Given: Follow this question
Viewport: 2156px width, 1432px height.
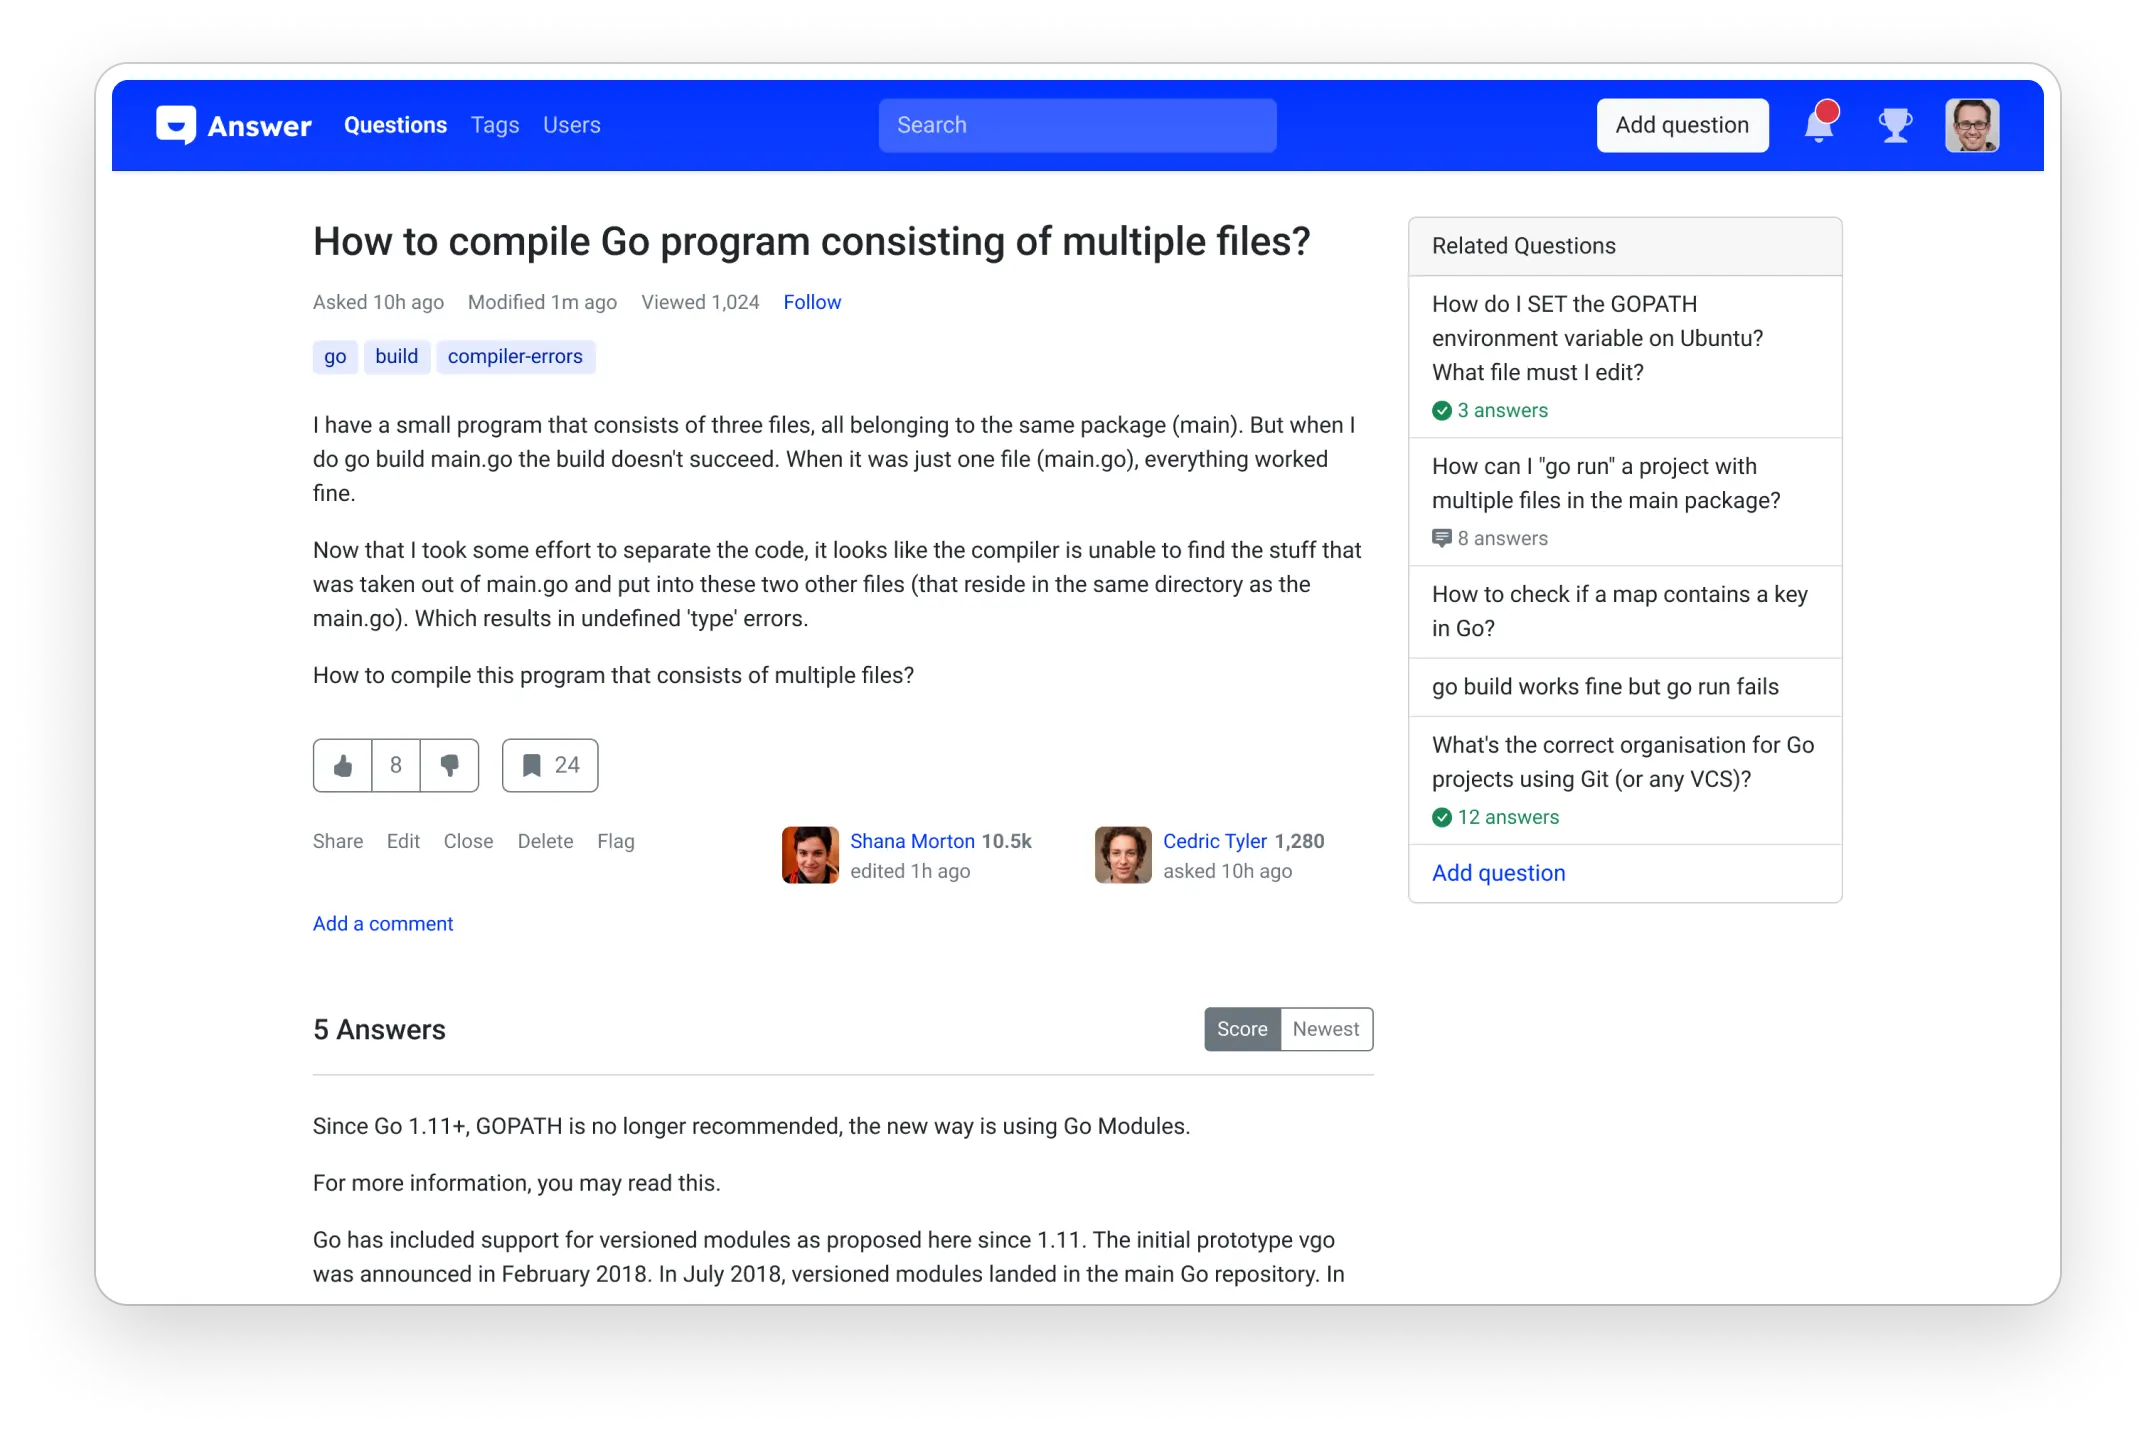Looking at the screenshot, I should (812, 302).
